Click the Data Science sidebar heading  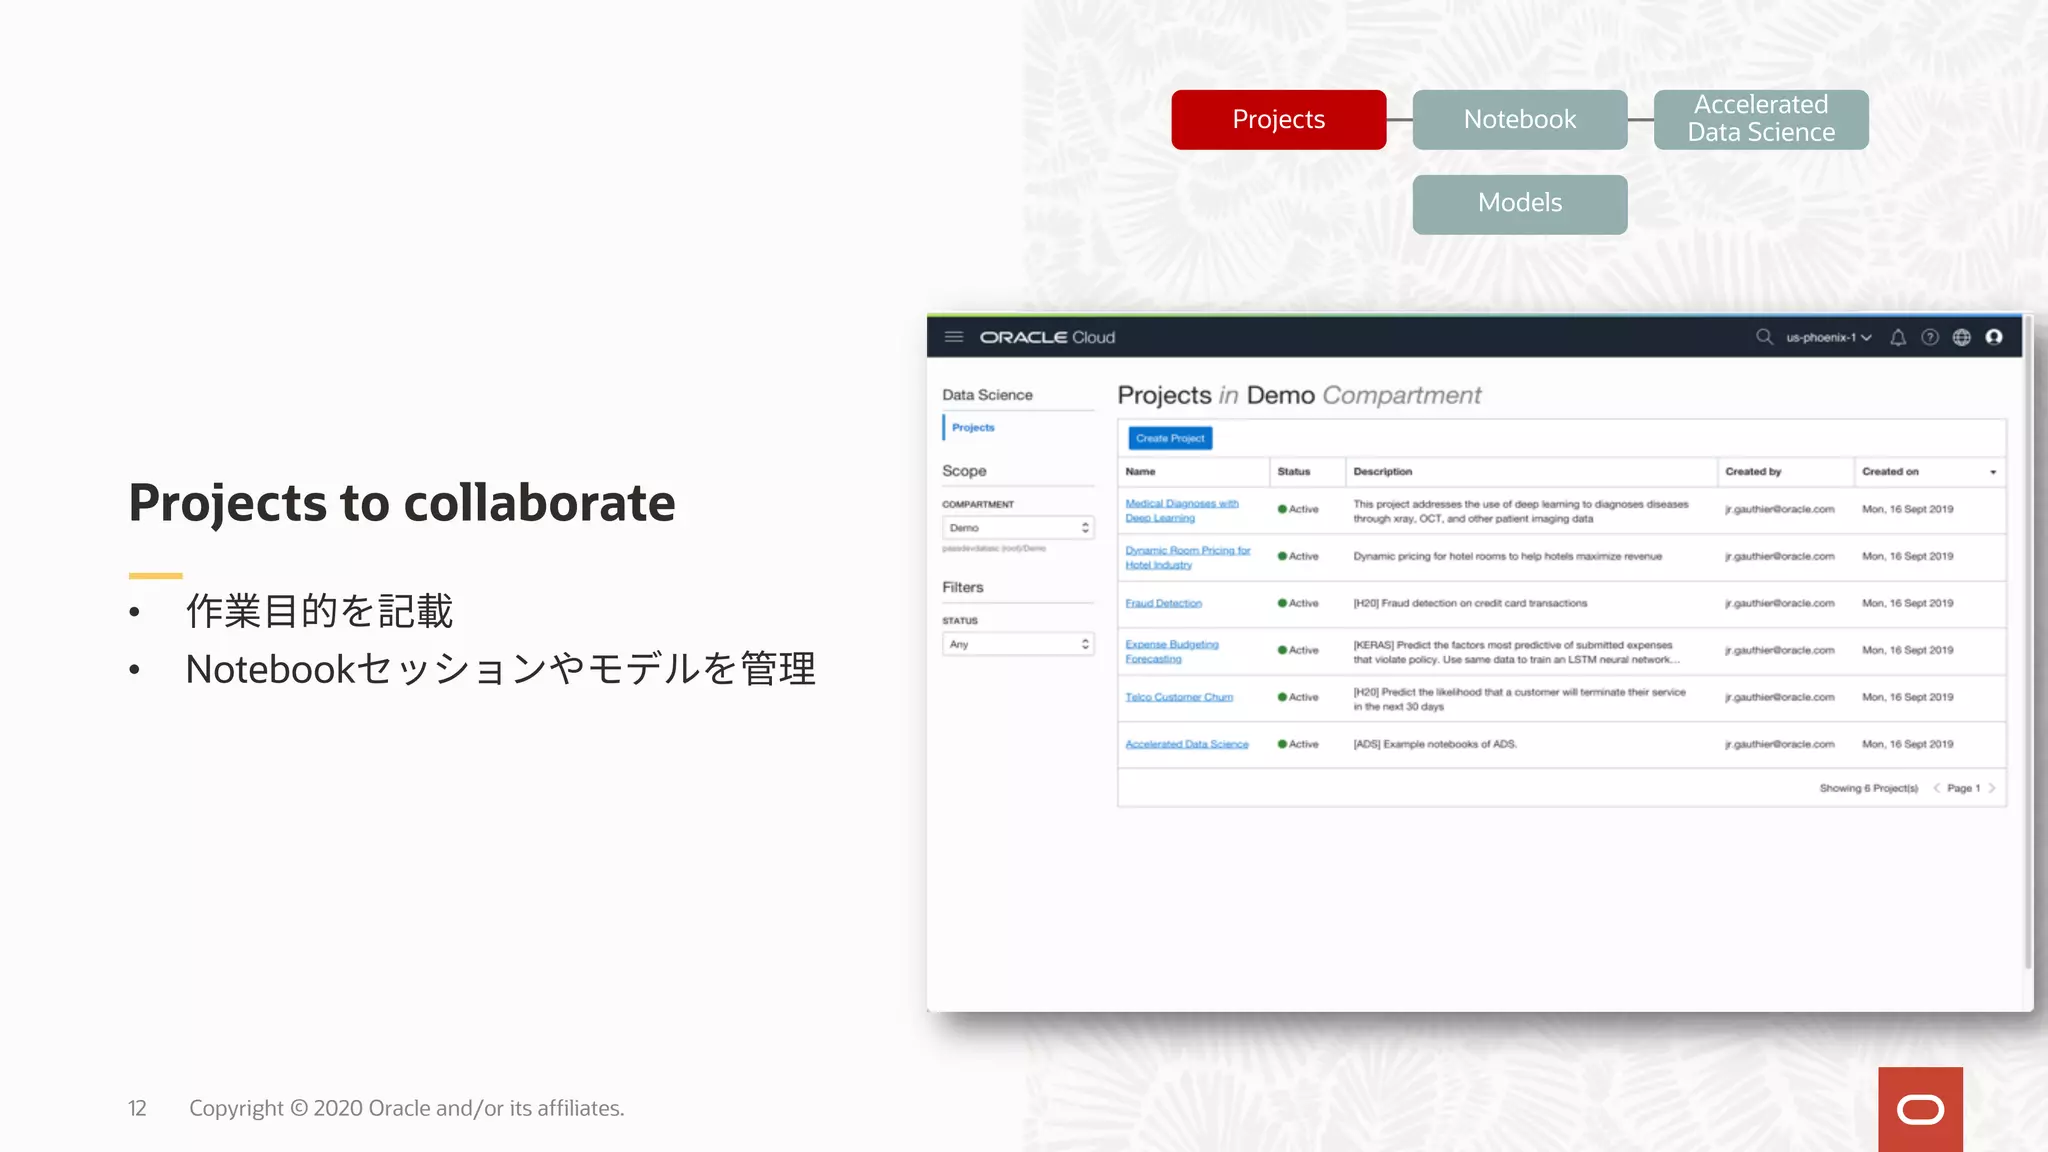tap(987, 395)
